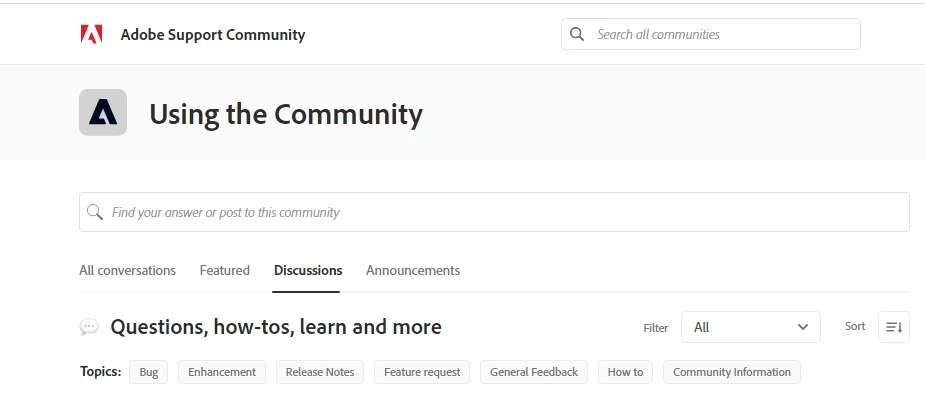
Task: Click the Using the Community heading
Action: coord(286,114)
